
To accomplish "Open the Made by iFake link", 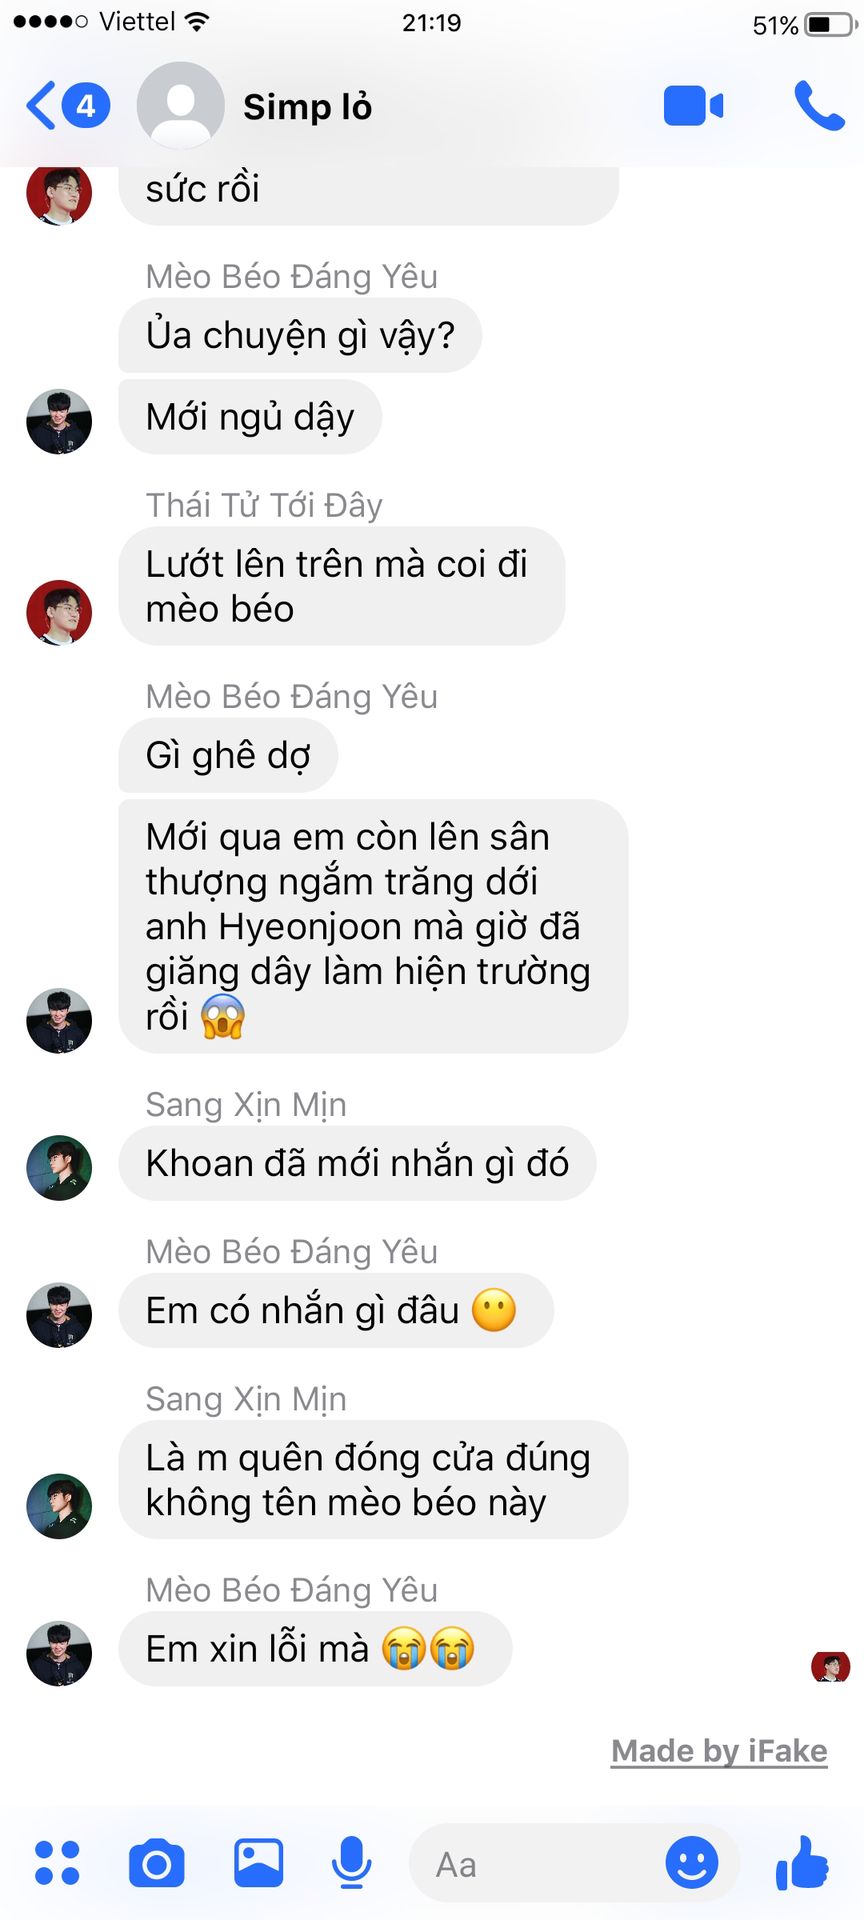I will point(719,1751).
